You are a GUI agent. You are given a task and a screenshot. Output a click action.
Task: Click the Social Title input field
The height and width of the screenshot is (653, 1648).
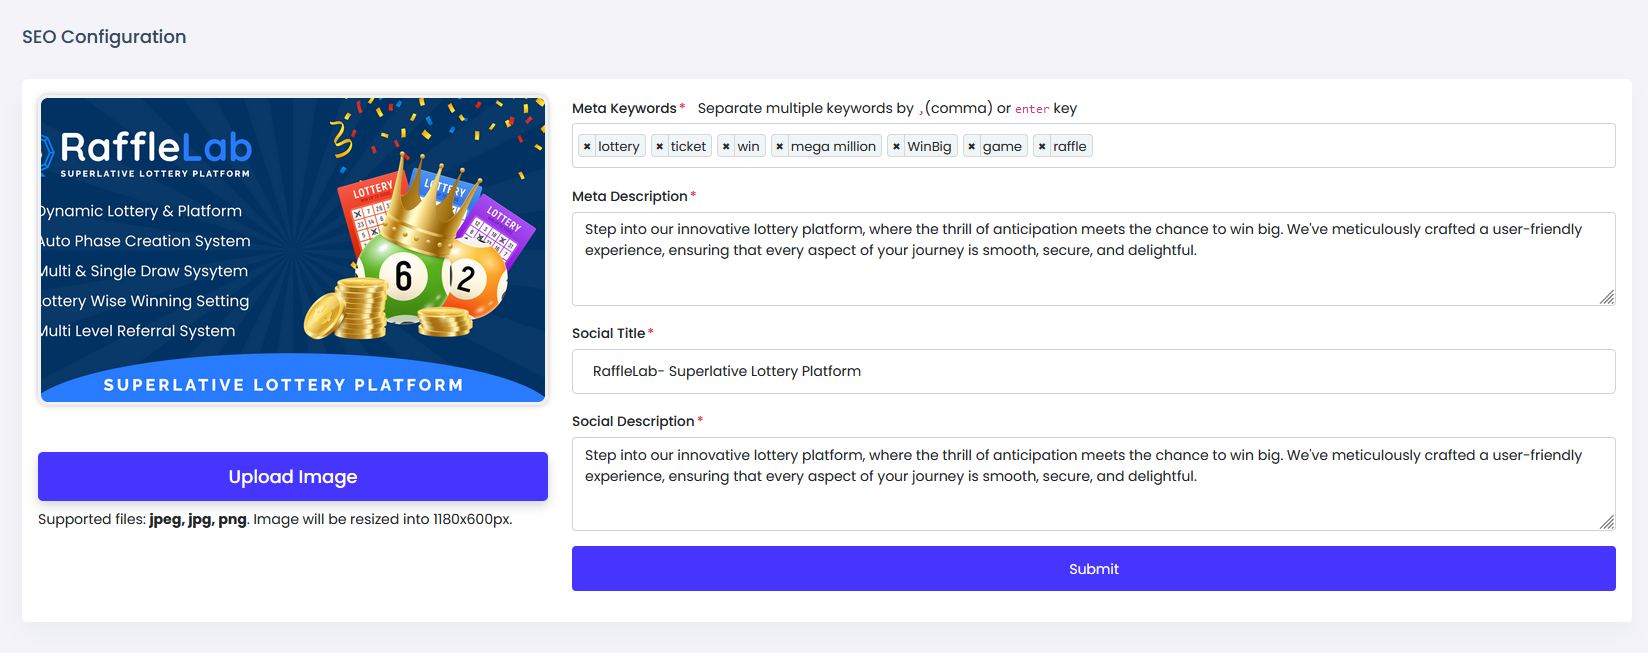point(1093,371)
